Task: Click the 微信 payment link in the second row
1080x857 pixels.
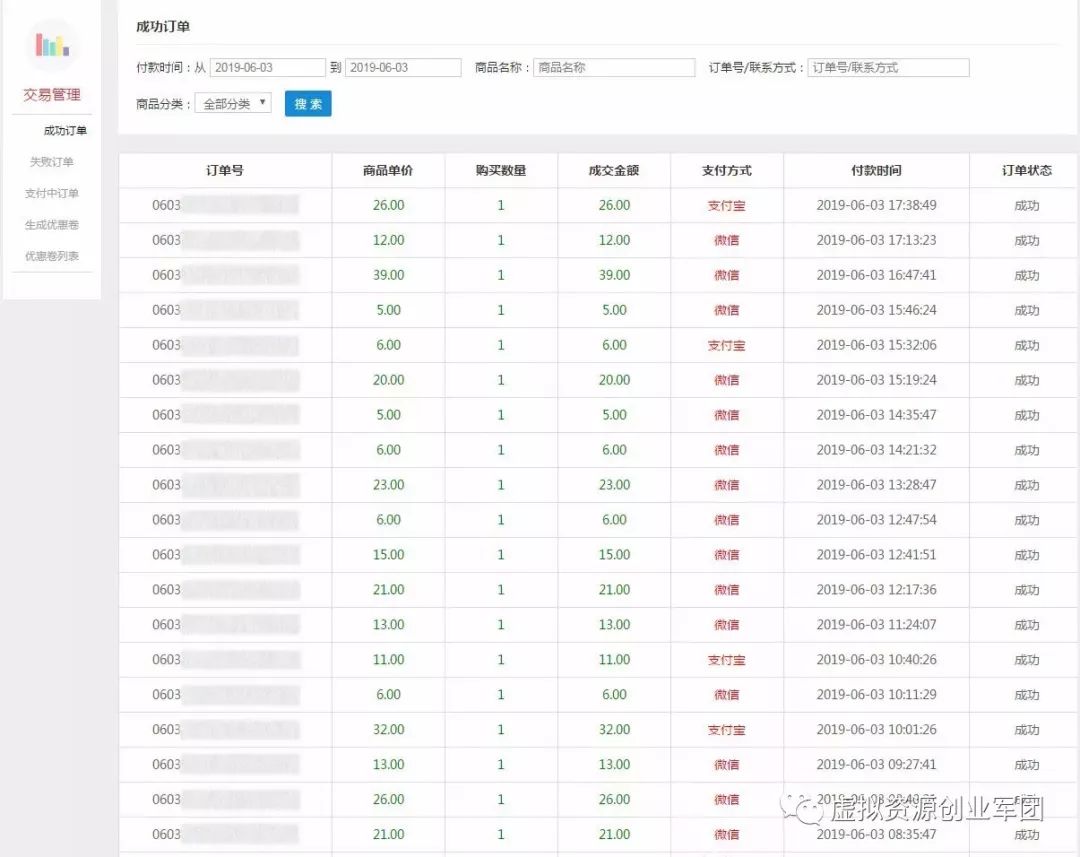Action: (x=727, y=240)
